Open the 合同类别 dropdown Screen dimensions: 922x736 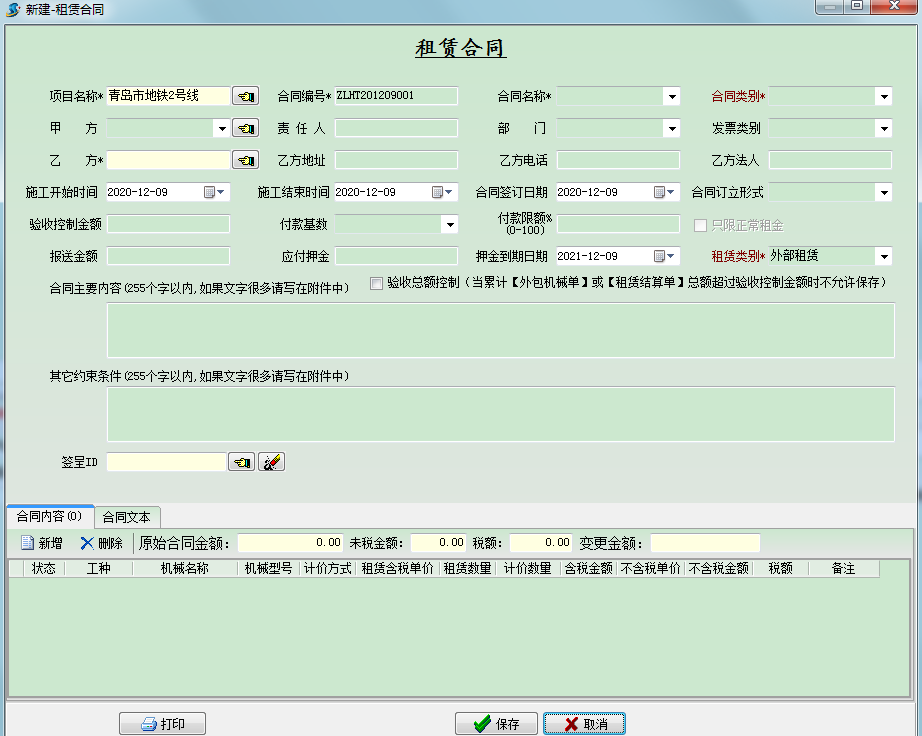[x=883, y=96]
